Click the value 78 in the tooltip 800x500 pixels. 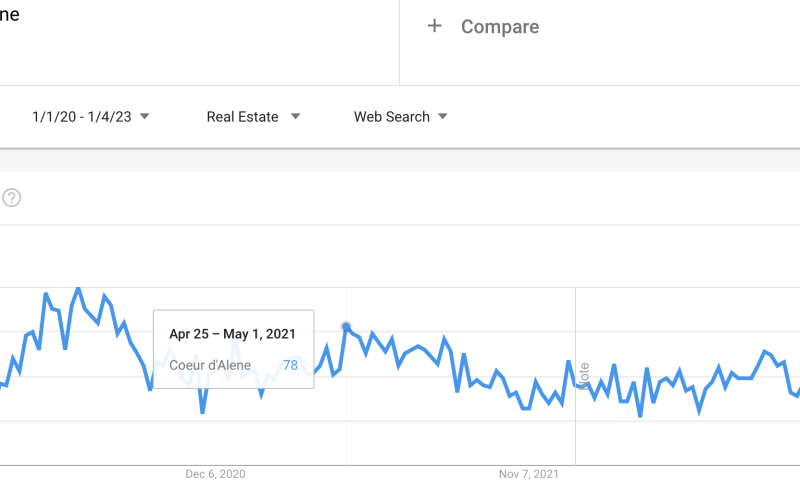pos(290,365)
